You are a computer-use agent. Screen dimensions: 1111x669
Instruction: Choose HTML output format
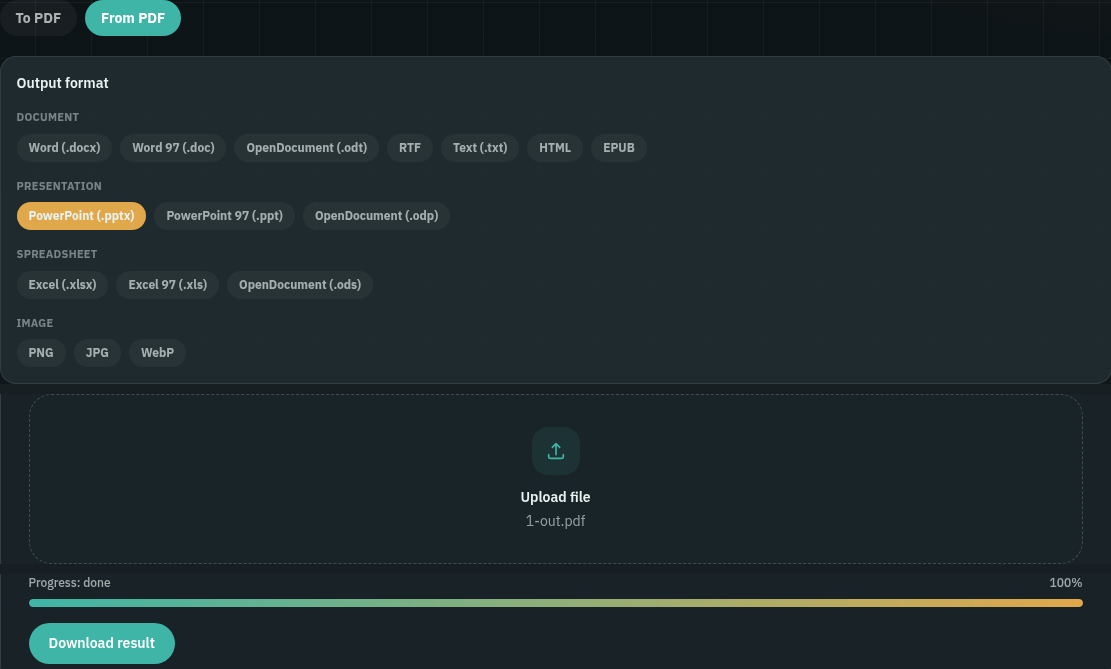tap(555, 147)
